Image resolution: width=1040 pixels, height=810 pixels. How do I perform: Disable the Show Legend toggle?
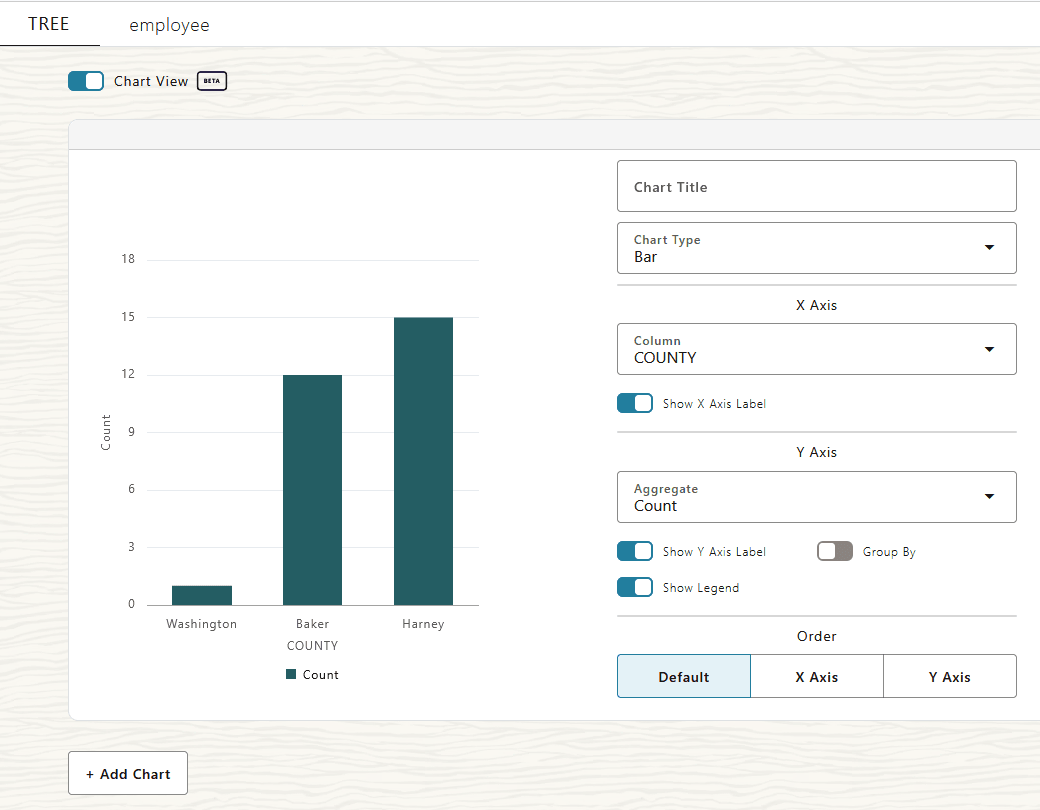pos(635,587)
